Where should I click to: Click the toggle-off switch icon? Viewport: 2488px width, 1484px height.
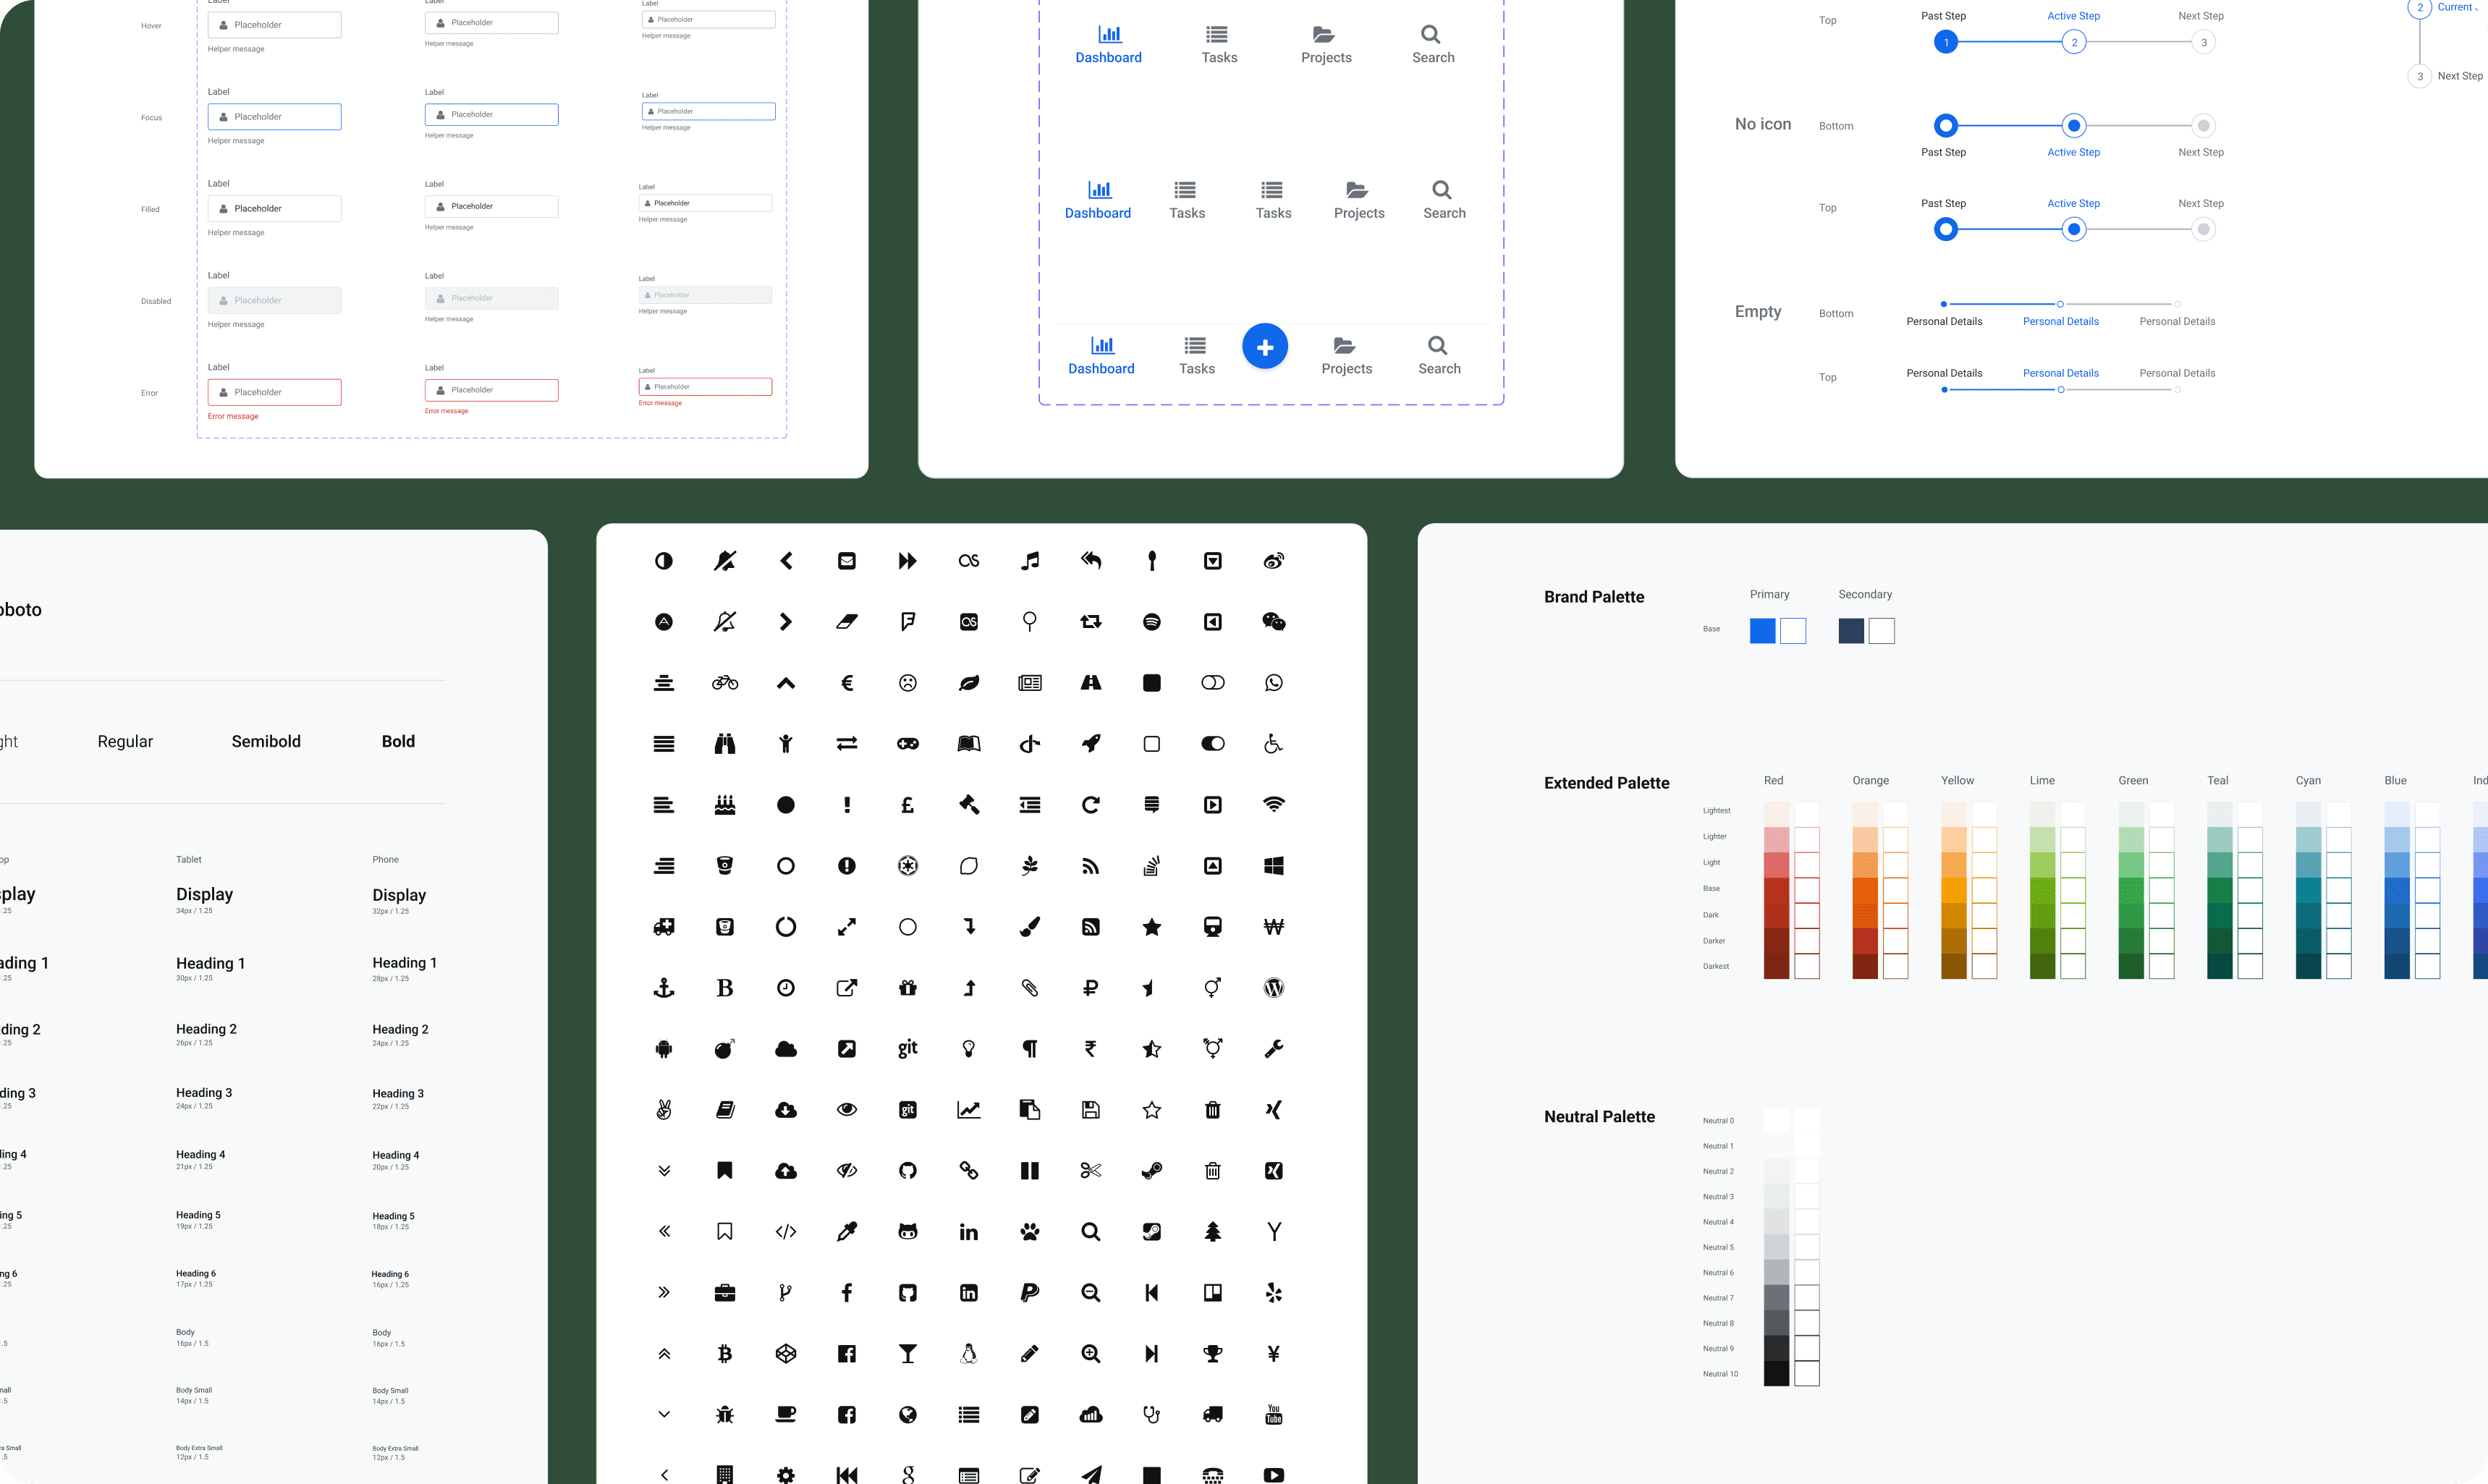click(x=1212, y=683)
